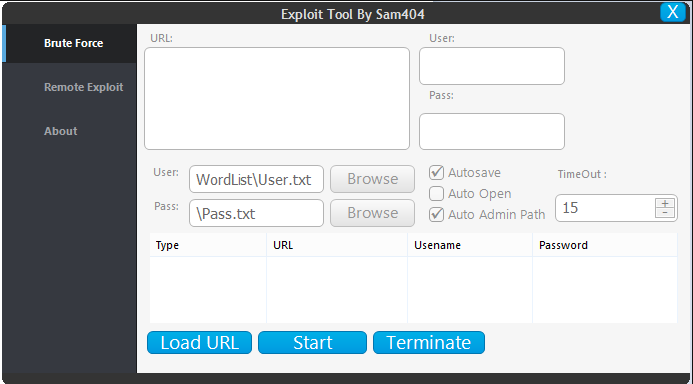Open the Brute Force tab

(x=70, y=43)
